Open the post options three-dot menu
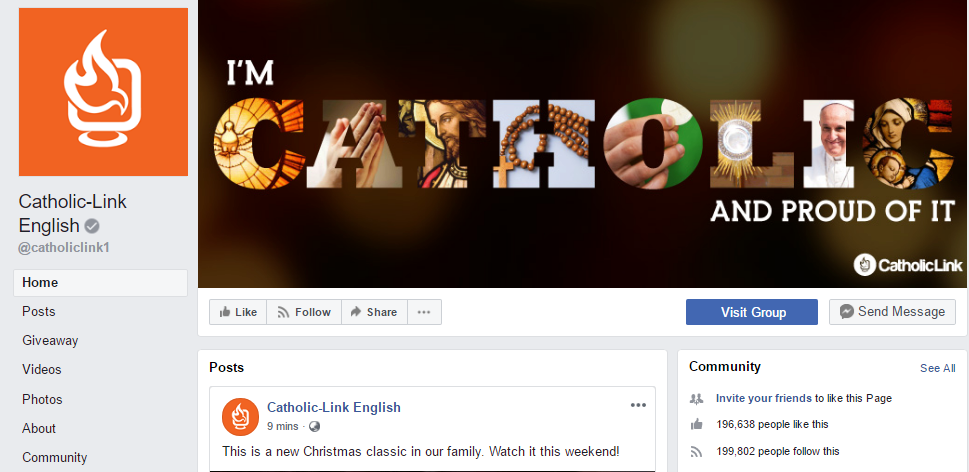 click(638, 405)
